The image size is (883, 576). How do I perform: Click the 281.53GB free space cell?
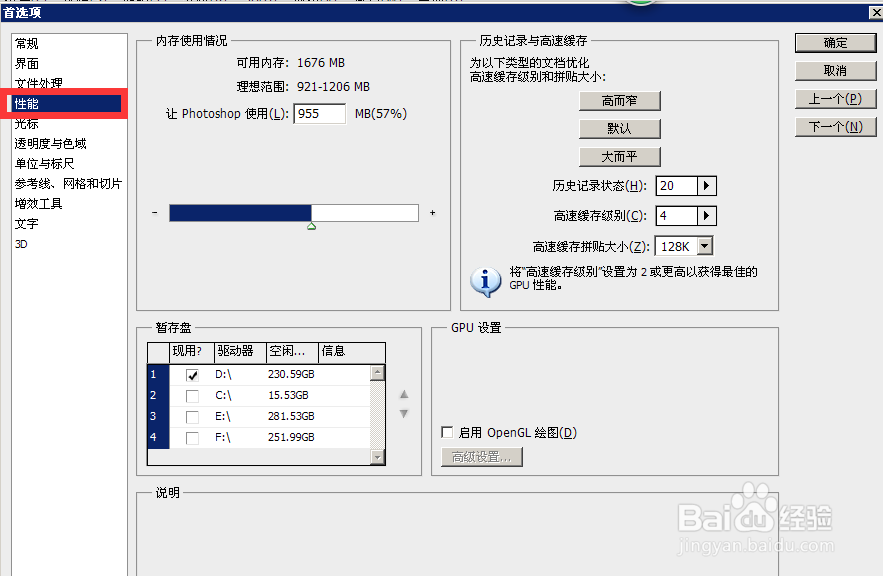click(291, 416)
